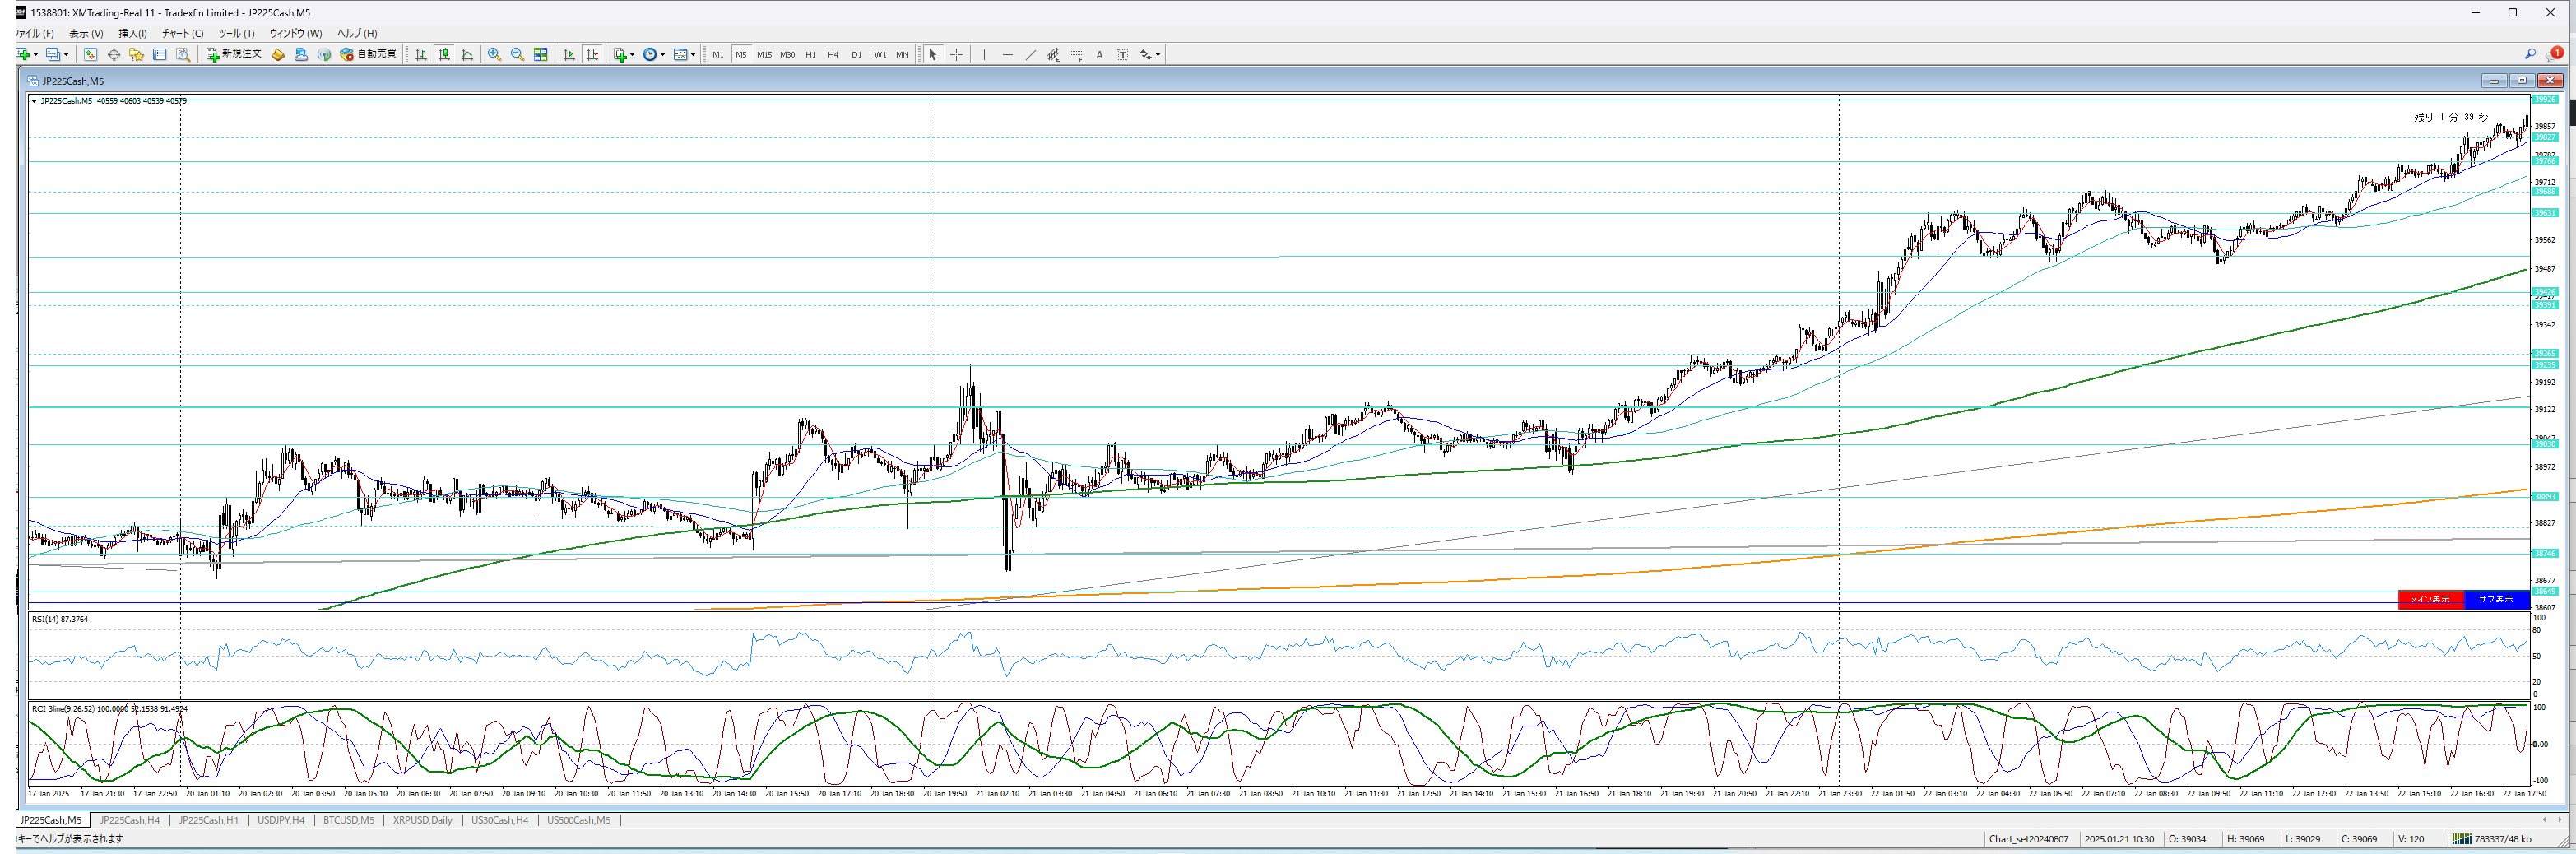Open the new chart plus icon
The width and height of the screenshot is (2576, 854).
[x=23, y=54]
